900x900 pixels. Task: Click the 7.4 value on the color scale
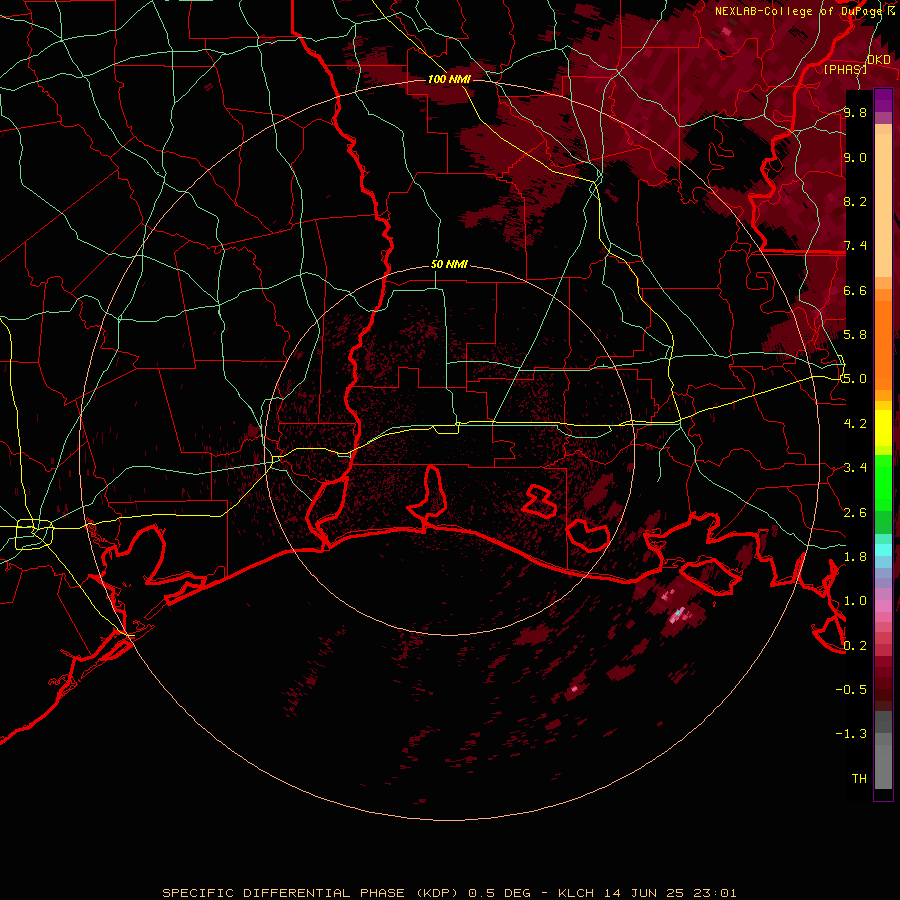(855, 246)
